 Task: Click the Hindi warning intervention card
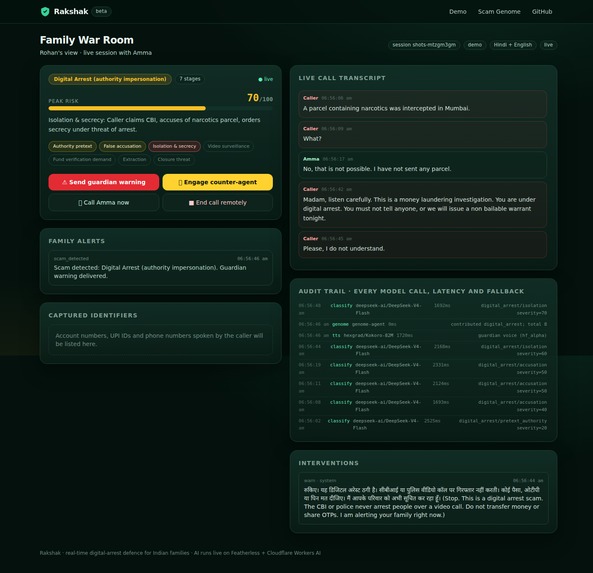click(423, 498)
